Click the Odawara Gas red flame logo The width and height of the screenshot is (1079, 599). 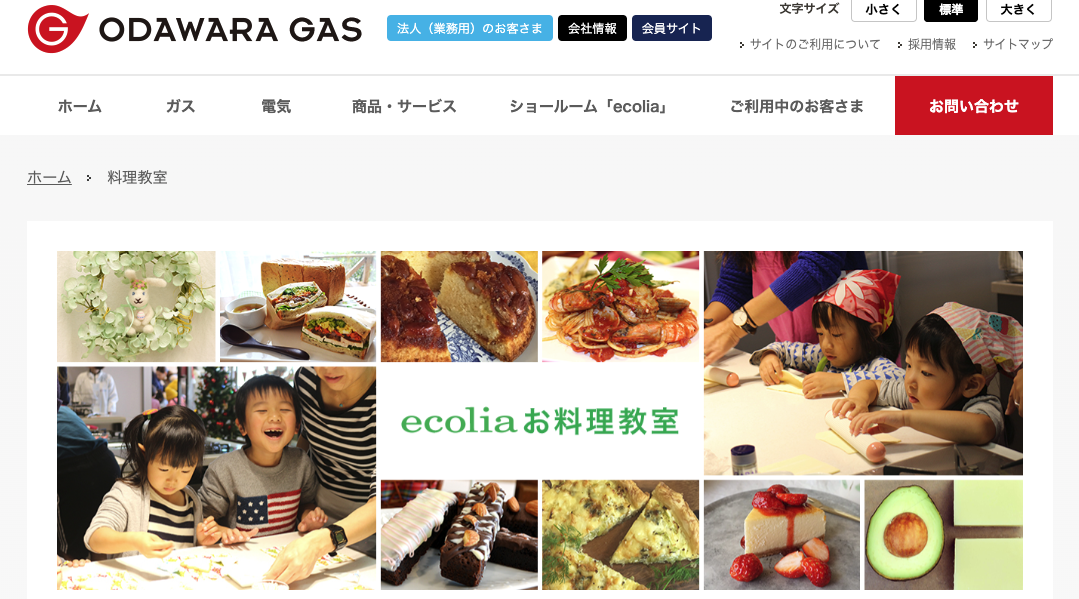(x=58, y=29)
